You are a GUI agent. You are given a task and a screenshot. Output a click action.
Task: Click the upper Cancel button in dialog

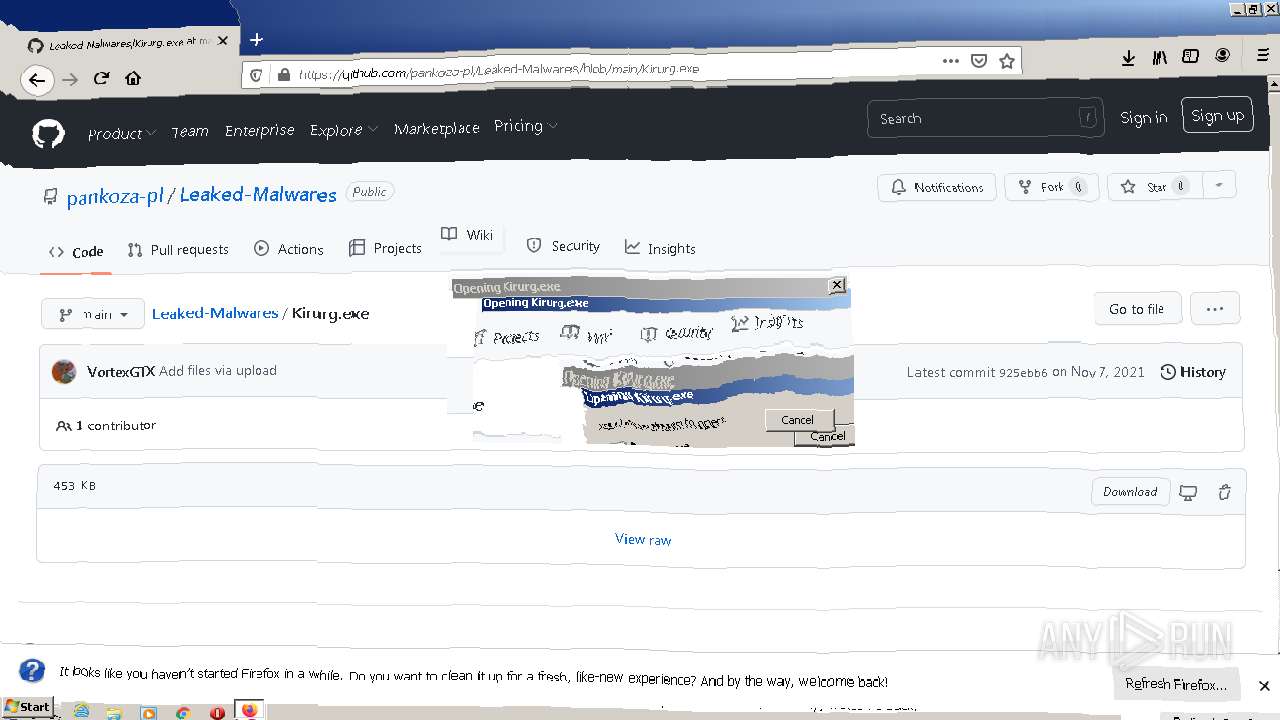point(797,420)
